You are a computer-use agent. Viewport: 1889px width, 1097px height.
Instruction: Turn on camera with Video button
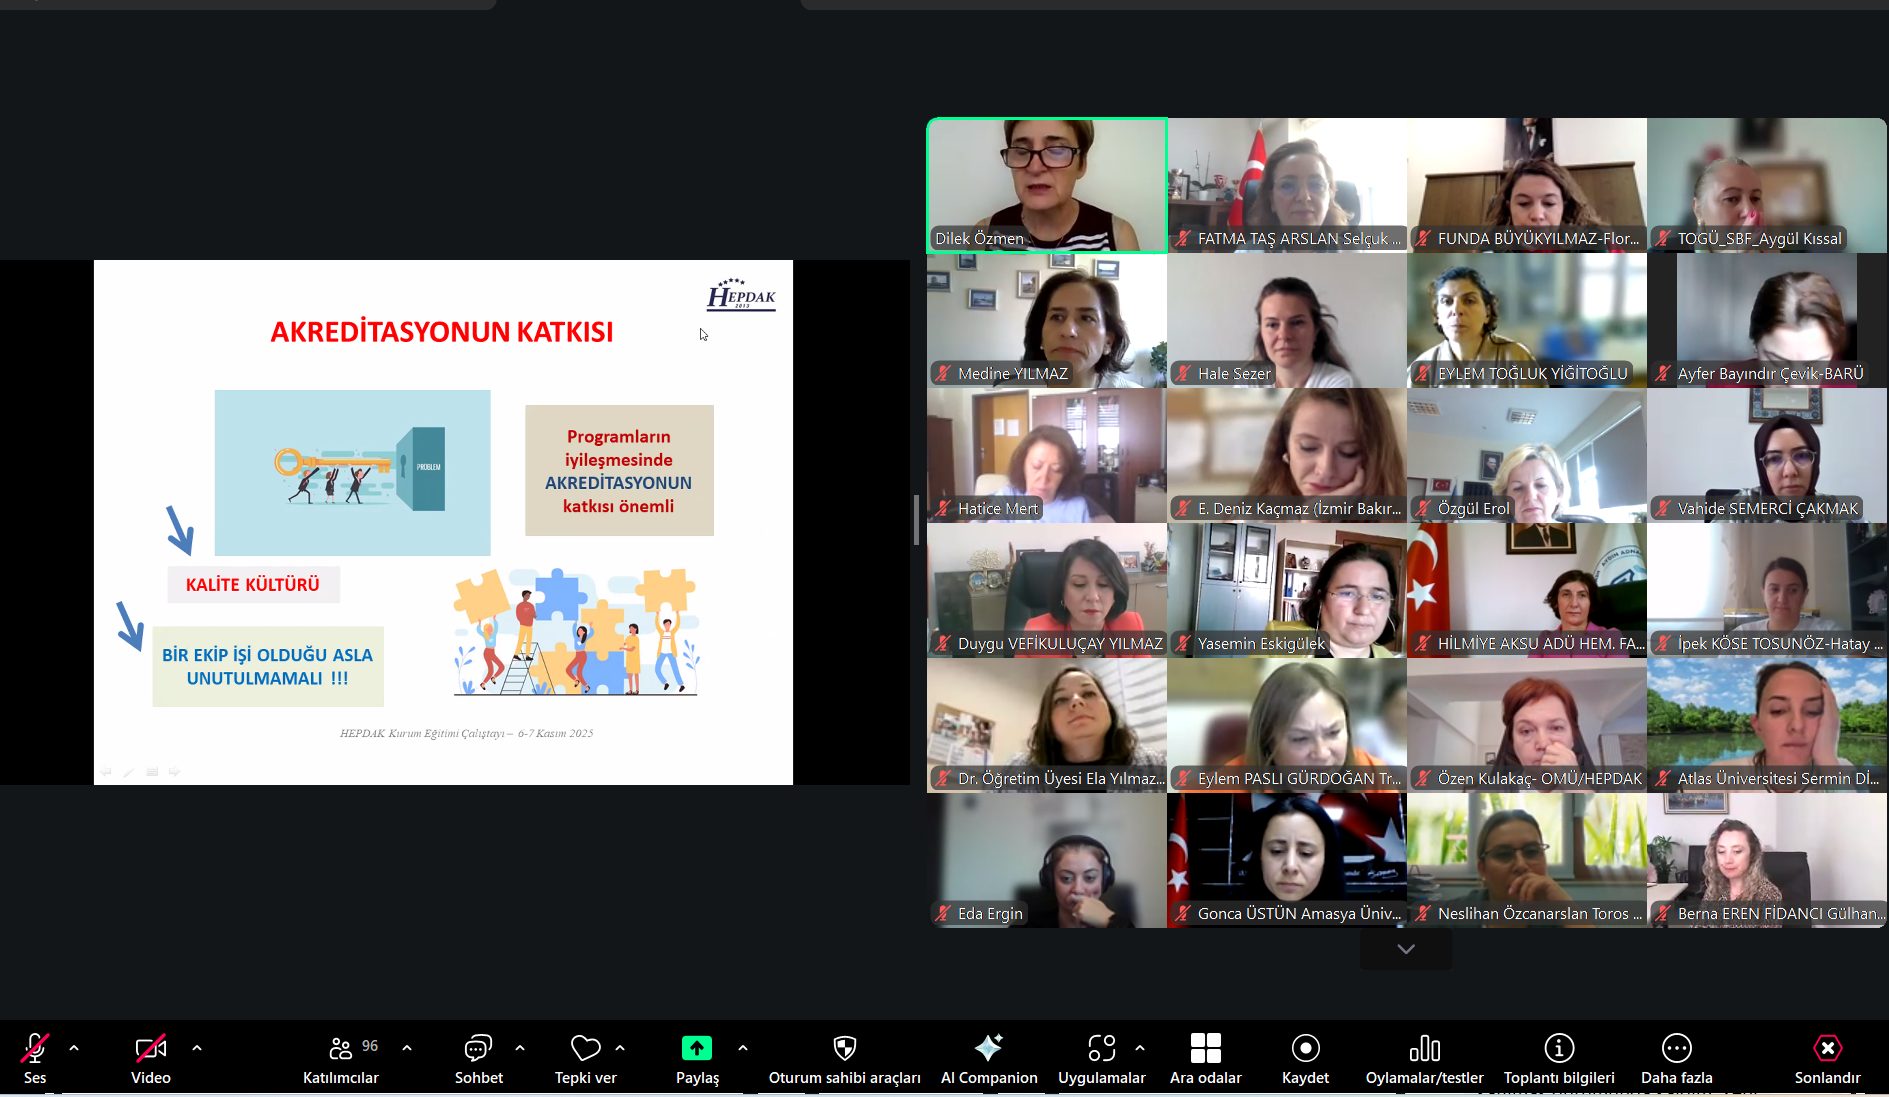(150, 1059)
